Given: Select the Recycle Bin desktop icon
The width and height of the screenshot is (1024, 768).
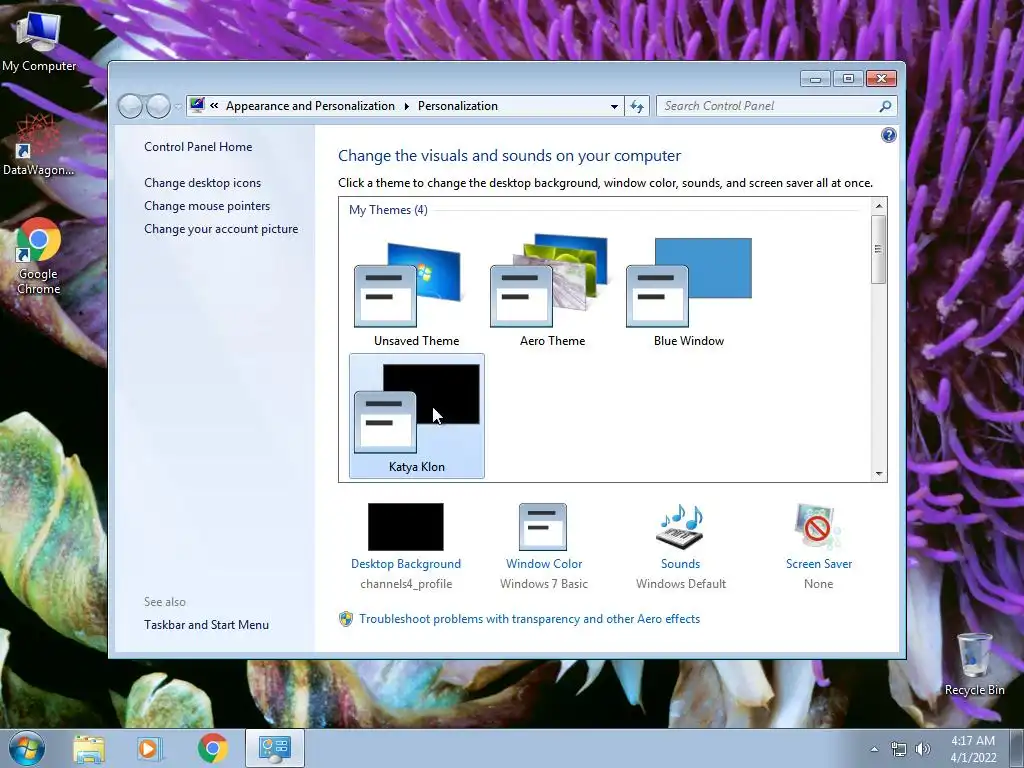Looking at the screenshot, I should pyautogui.click(x=974, y=665).
